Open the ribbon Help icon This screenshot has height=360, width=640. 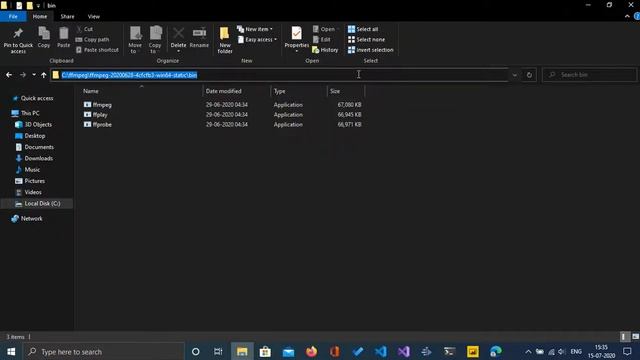636,16
